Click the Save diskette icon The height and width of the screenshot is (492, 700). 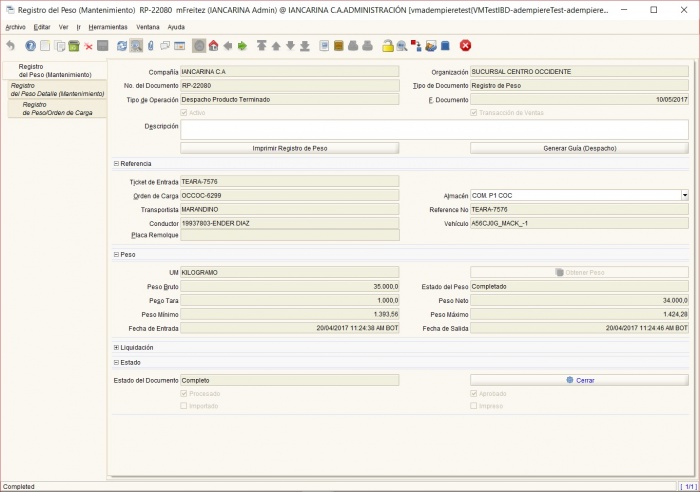pyautogui.click(x=103, y=46)
